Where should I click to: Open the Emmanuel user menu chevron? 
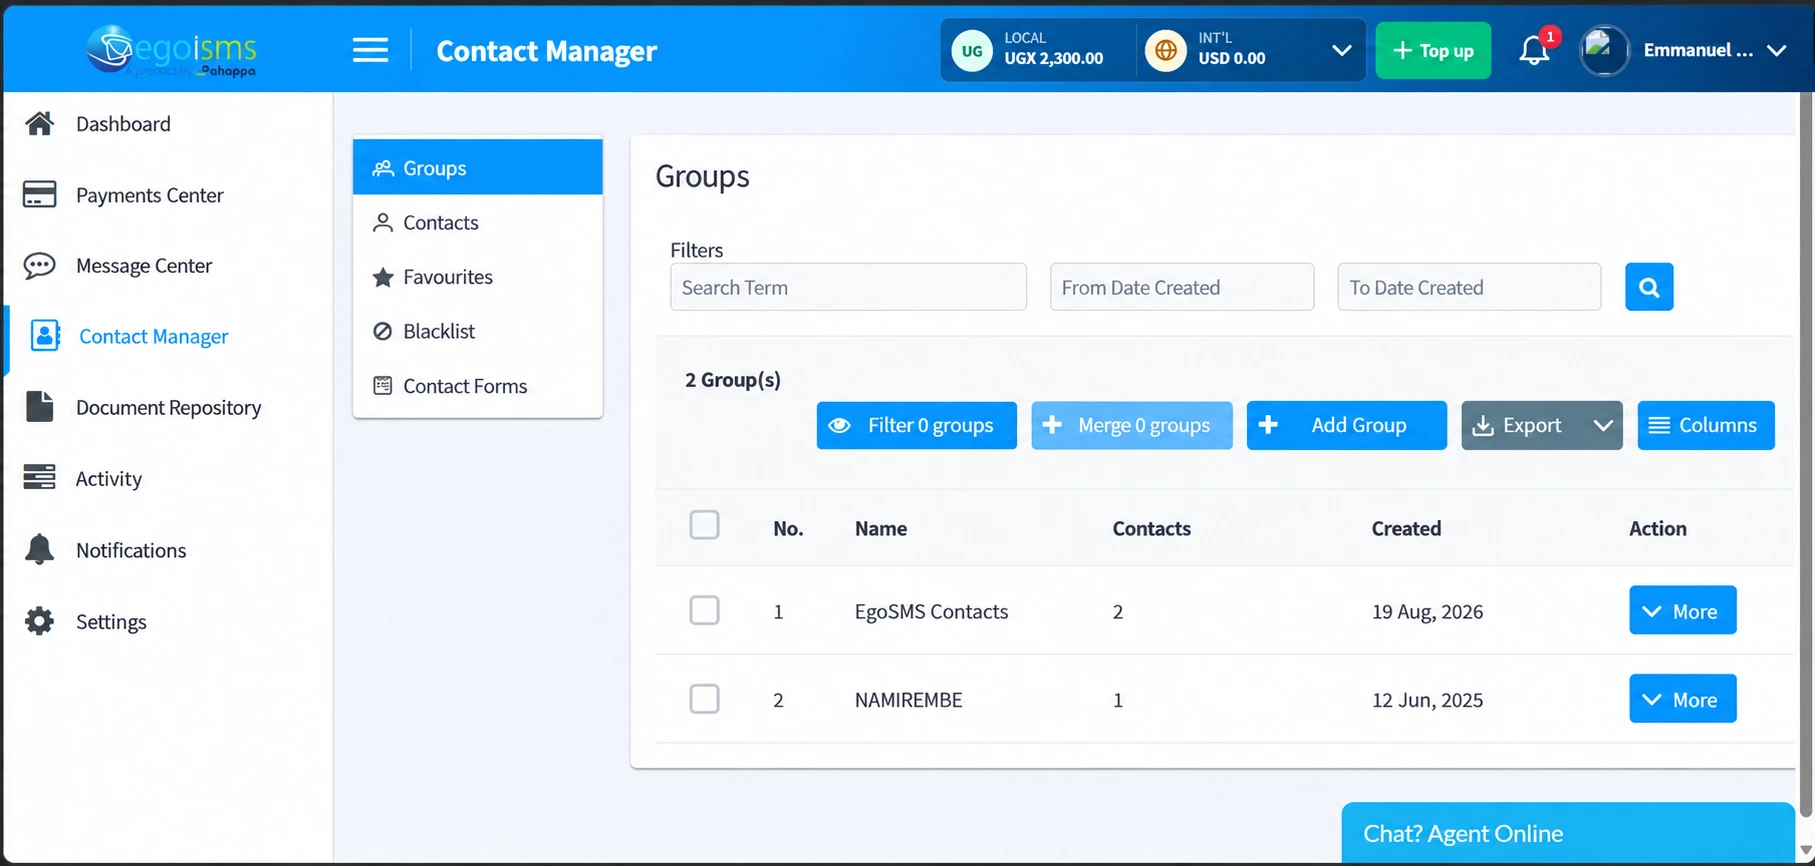coord(1776,50)
